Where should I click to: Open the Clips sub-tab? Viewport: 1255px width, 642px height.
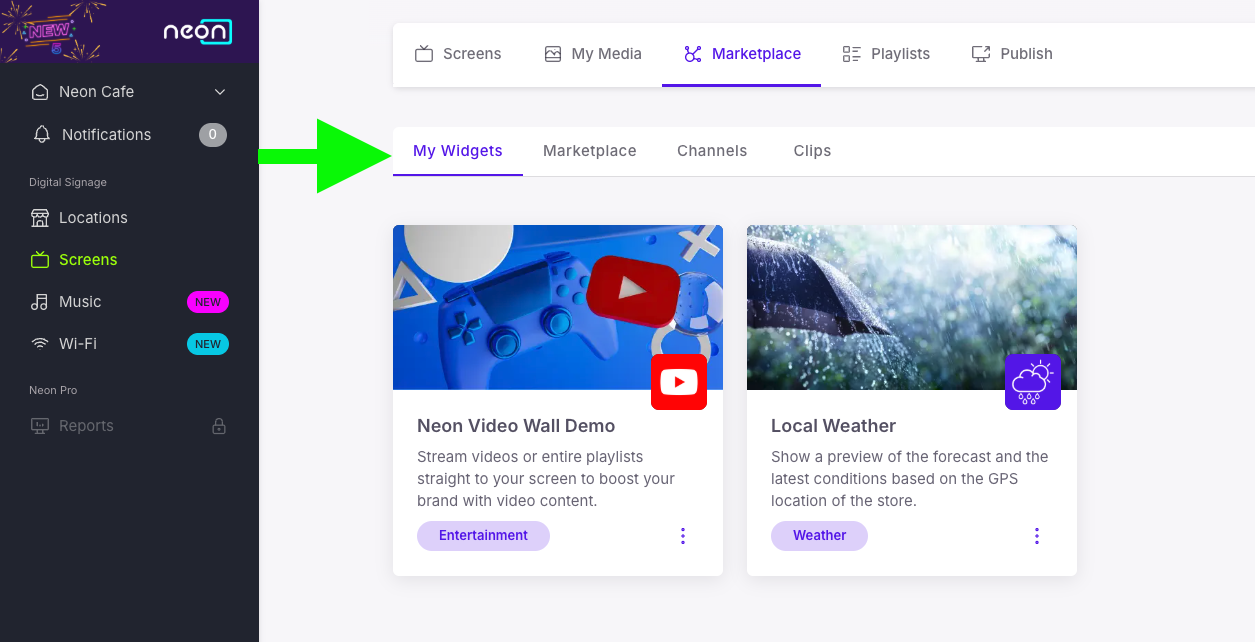point(812,151)
